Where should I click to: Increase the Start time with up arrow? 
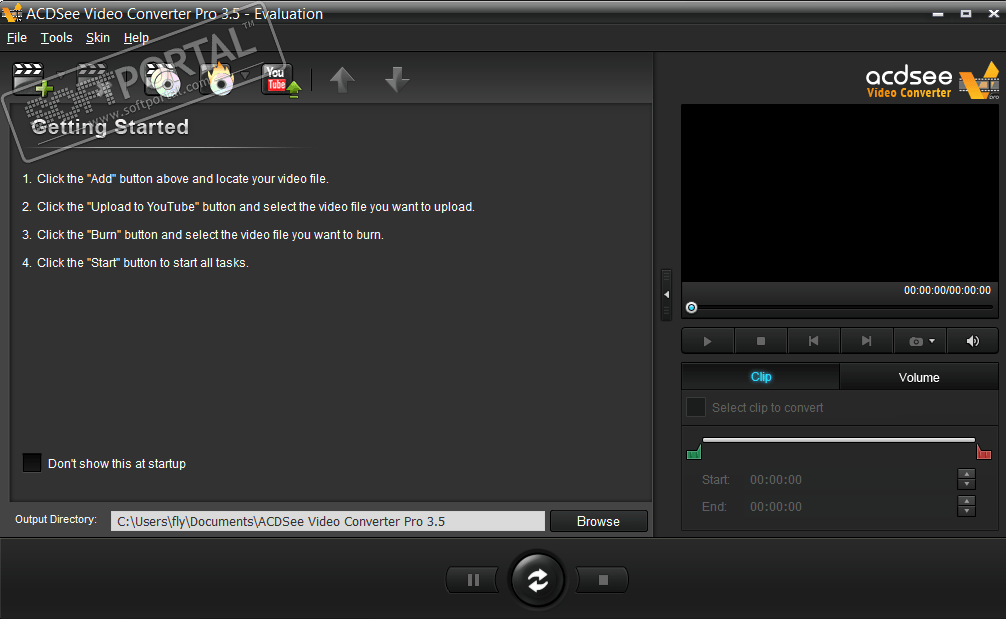pyautogui.click(x=966, y=474)
